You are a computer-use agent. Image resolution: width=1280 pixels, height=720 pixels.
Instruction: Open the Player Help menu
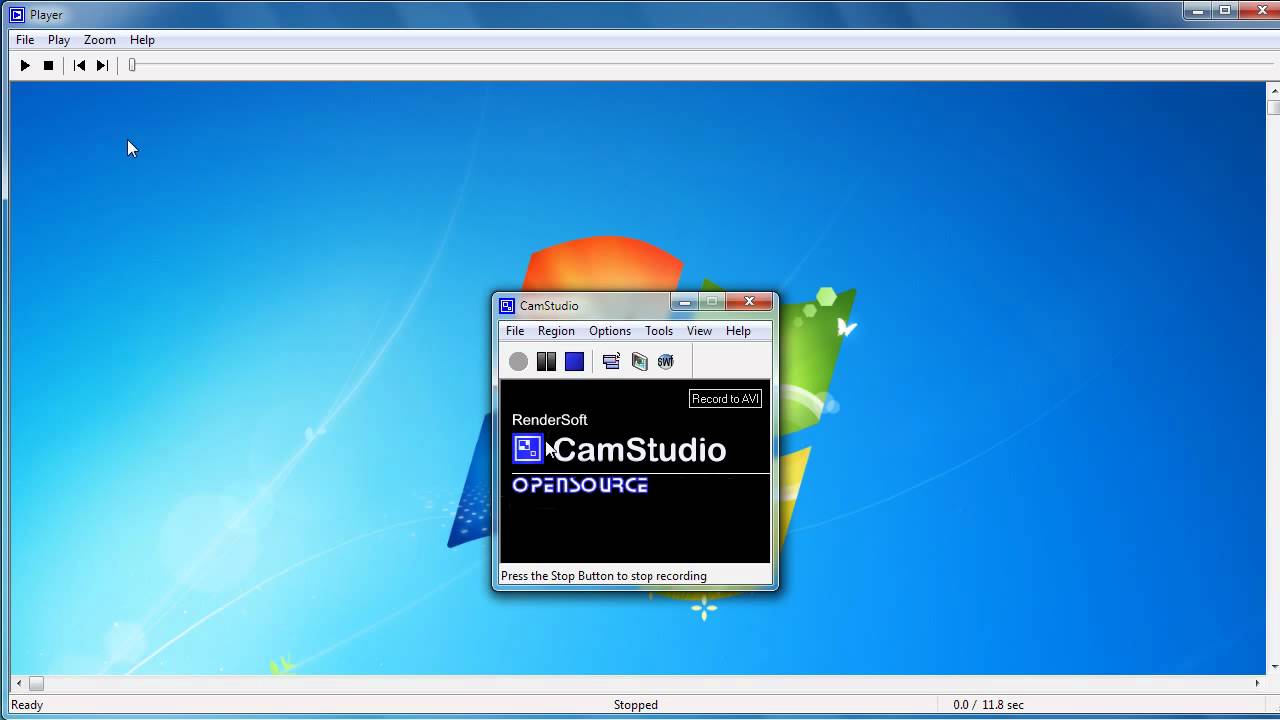coord(142,40)
